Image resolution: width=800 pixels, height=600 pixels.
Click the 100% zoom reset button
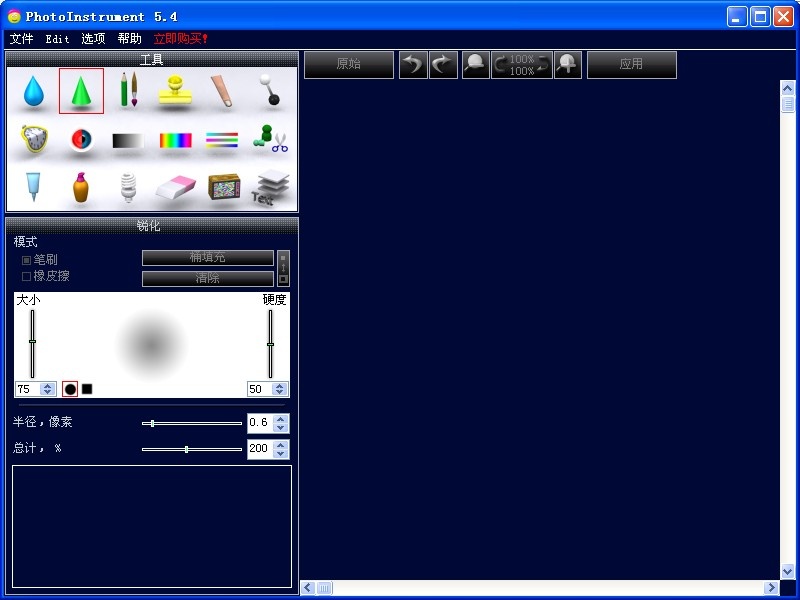[x=521, y=65]
